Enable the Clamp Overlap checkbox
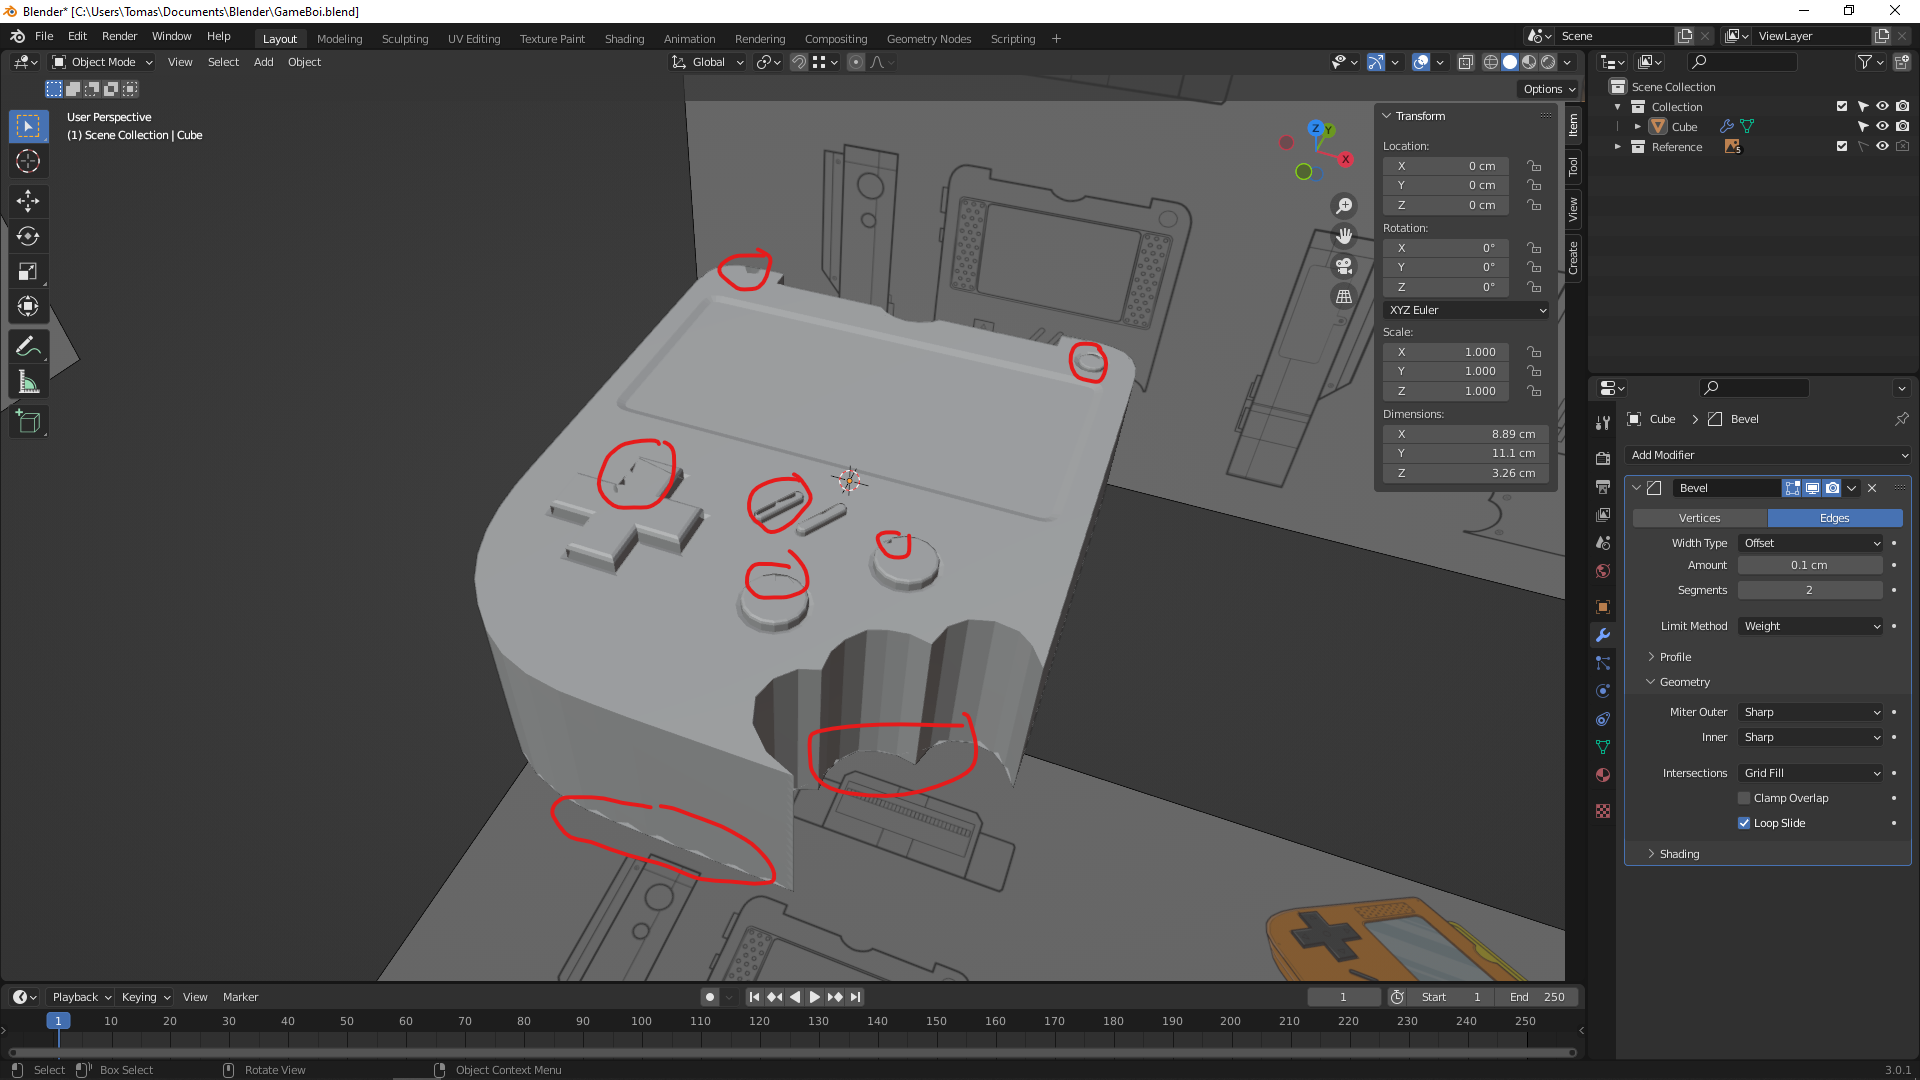This screenshot has height=1080, width=1920. (1744, 798)
